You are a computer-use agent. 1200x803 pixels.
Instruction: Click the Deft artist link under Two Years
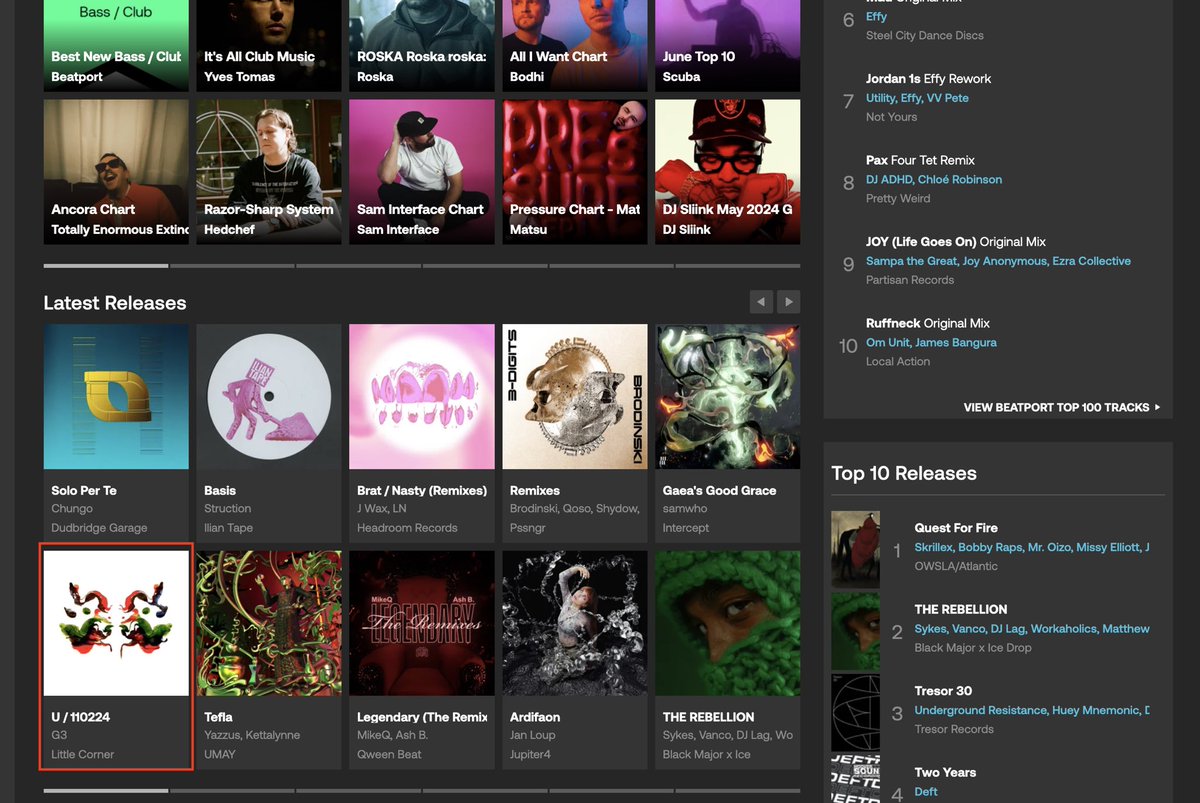pyautogui.click(x=925, y=791)
